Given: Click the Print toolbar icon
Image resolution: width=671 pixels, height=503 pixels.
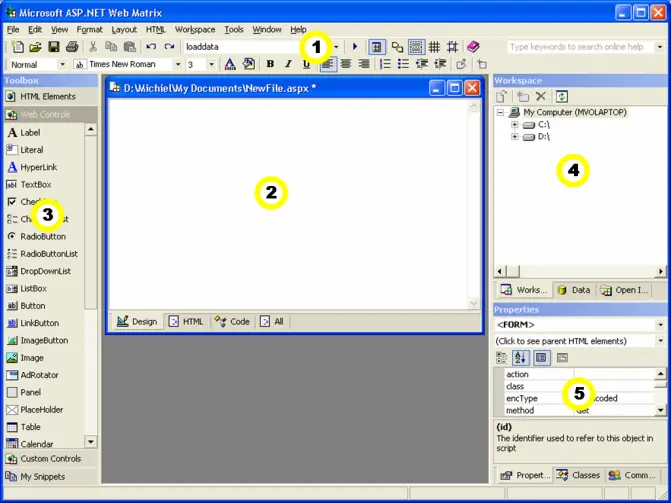Looking at the screenshot, I should click(72, 47).
